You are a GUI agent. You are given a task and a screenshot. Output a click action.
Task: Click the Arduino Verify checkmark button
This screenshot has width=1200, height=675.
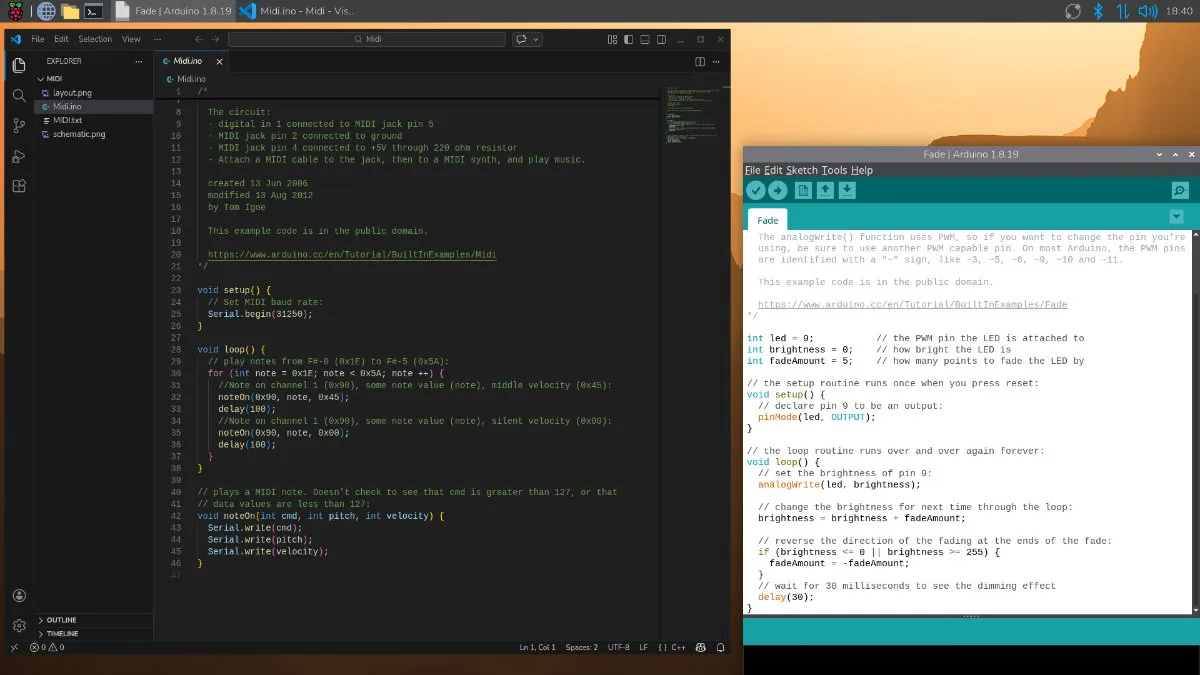(x=755, y=191)
